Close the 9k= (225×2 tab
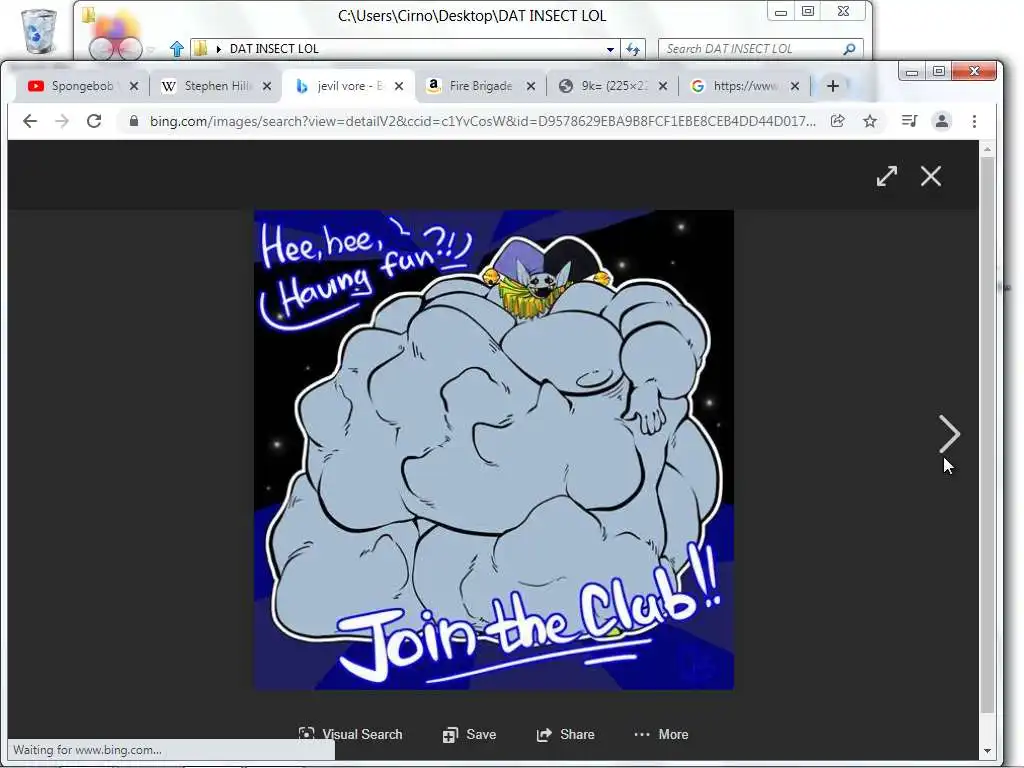Viewport: 1024px width, 768px height. point(663,86)
